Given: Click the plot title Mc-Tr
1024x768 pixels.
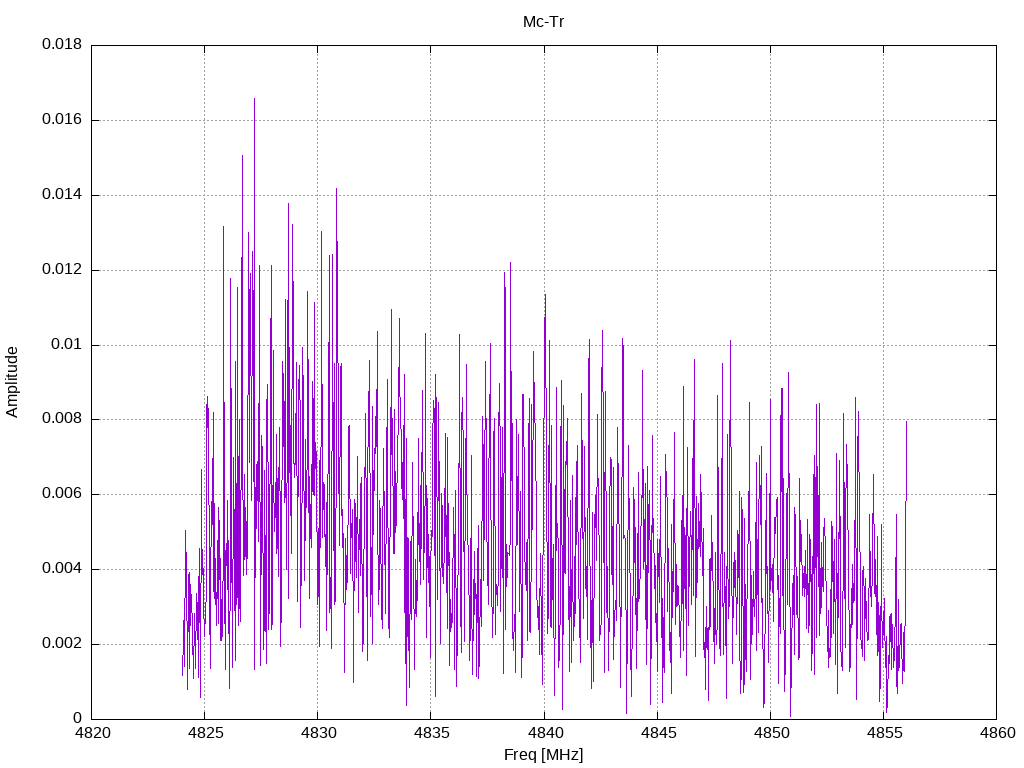Looking at the screenshot, I should click(x=543, y=22).
